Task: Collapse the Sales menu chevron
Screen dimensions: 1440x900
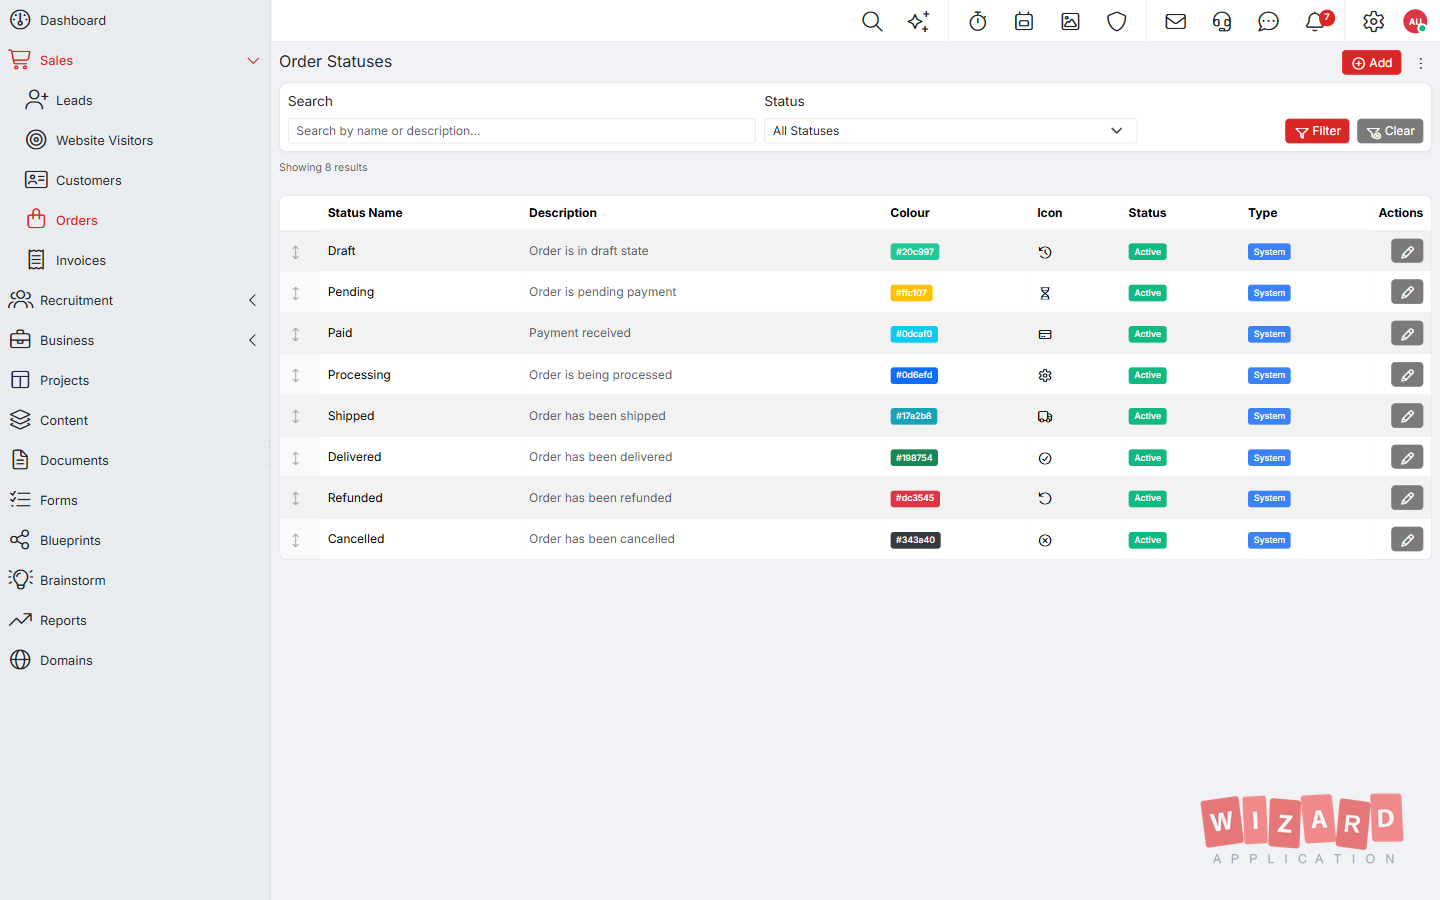Action: [253, 61]
